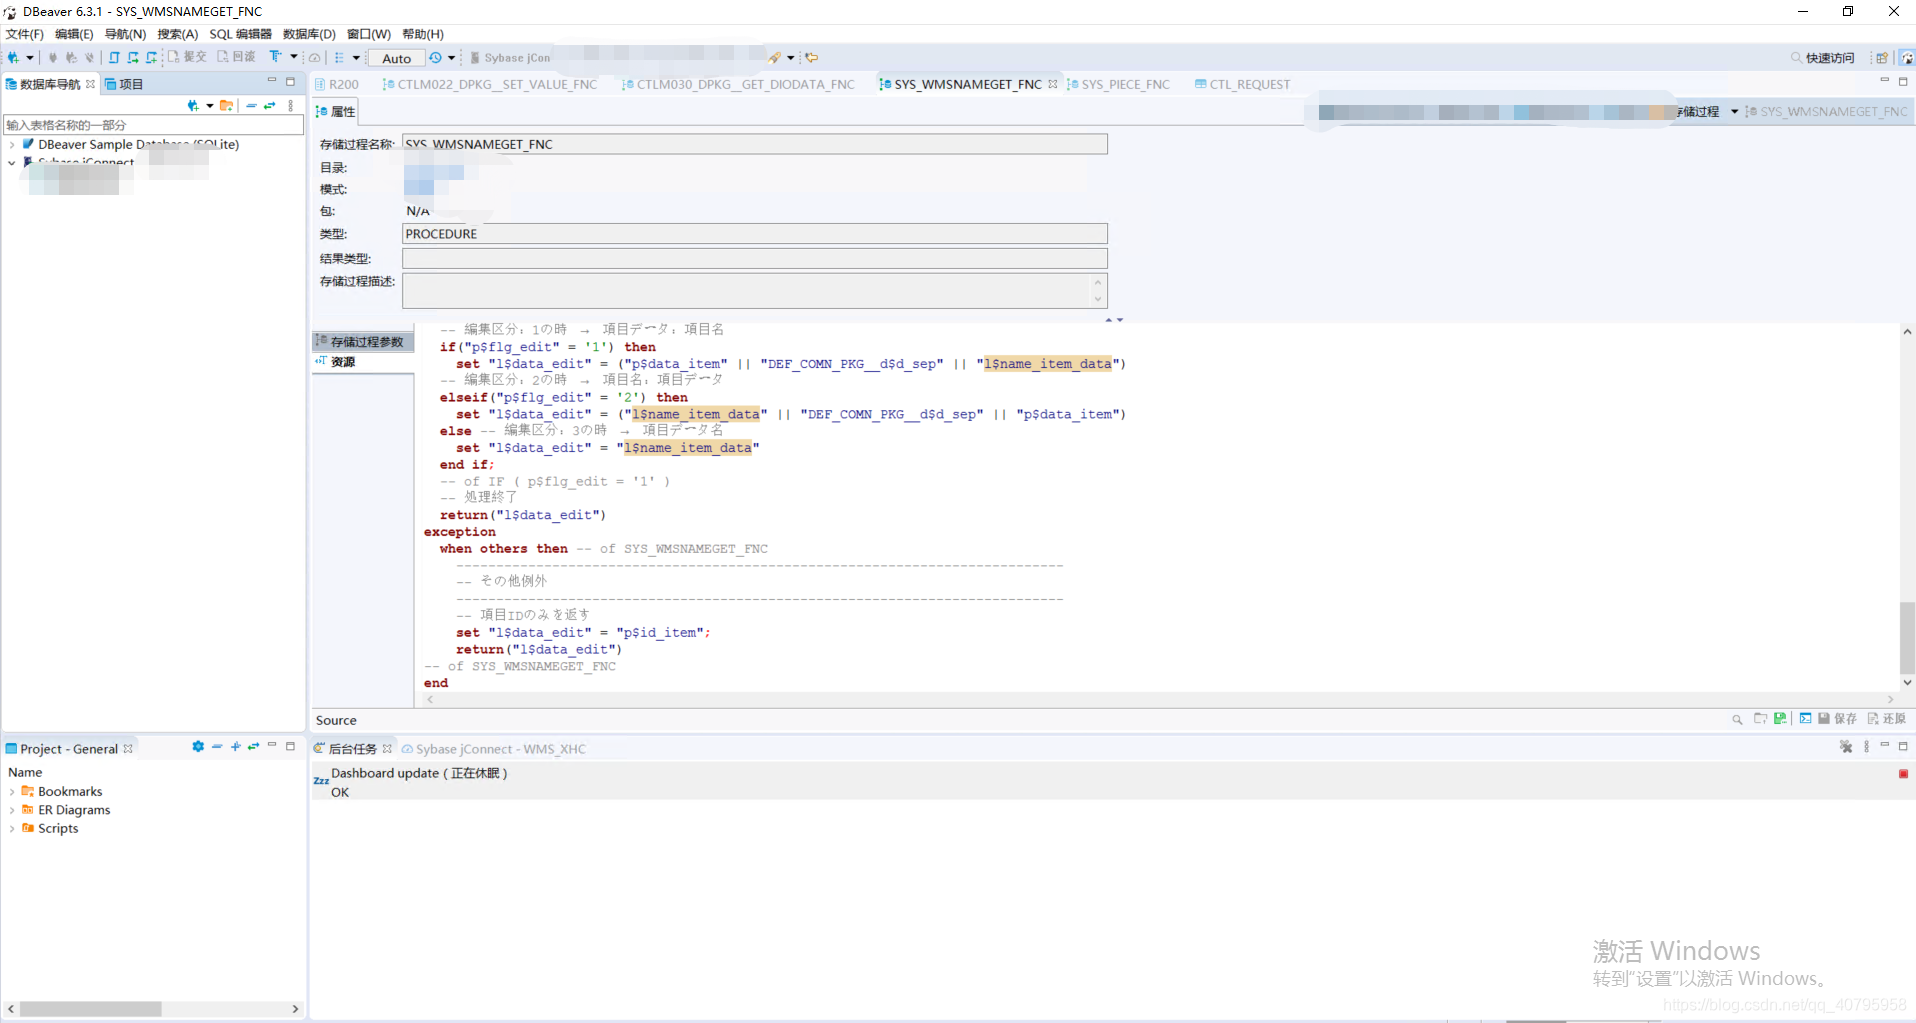This screenshot has width=1916, height=1023.
Task: Switch to the SYS_PIECE_FNC tab
Action: [x=1118, y=84]
